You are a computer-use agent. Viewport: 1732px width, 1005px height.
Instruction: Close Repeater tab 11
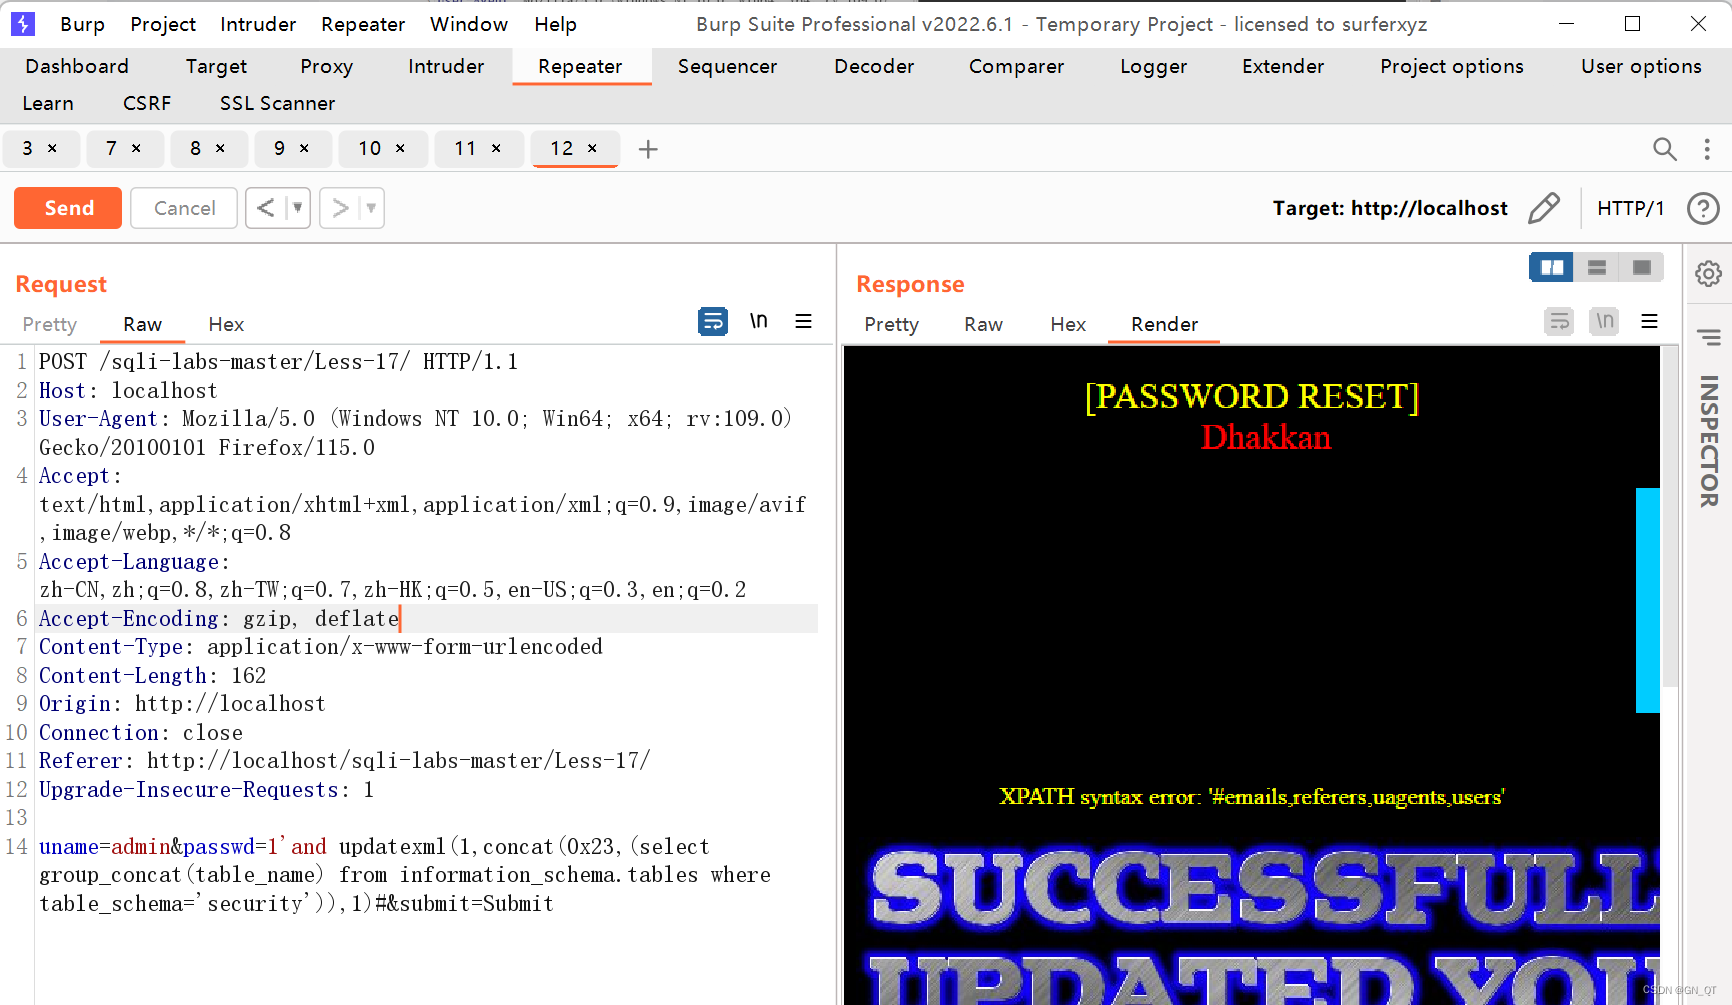(496, 148)
